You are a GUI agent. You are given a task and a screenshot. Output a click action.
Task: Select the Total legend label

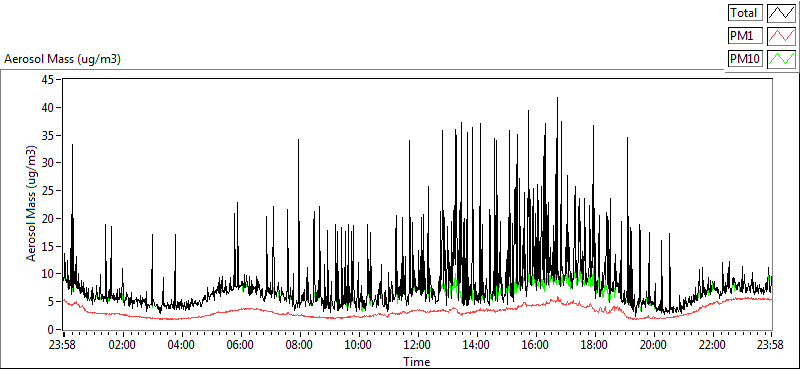pos(745,12)
